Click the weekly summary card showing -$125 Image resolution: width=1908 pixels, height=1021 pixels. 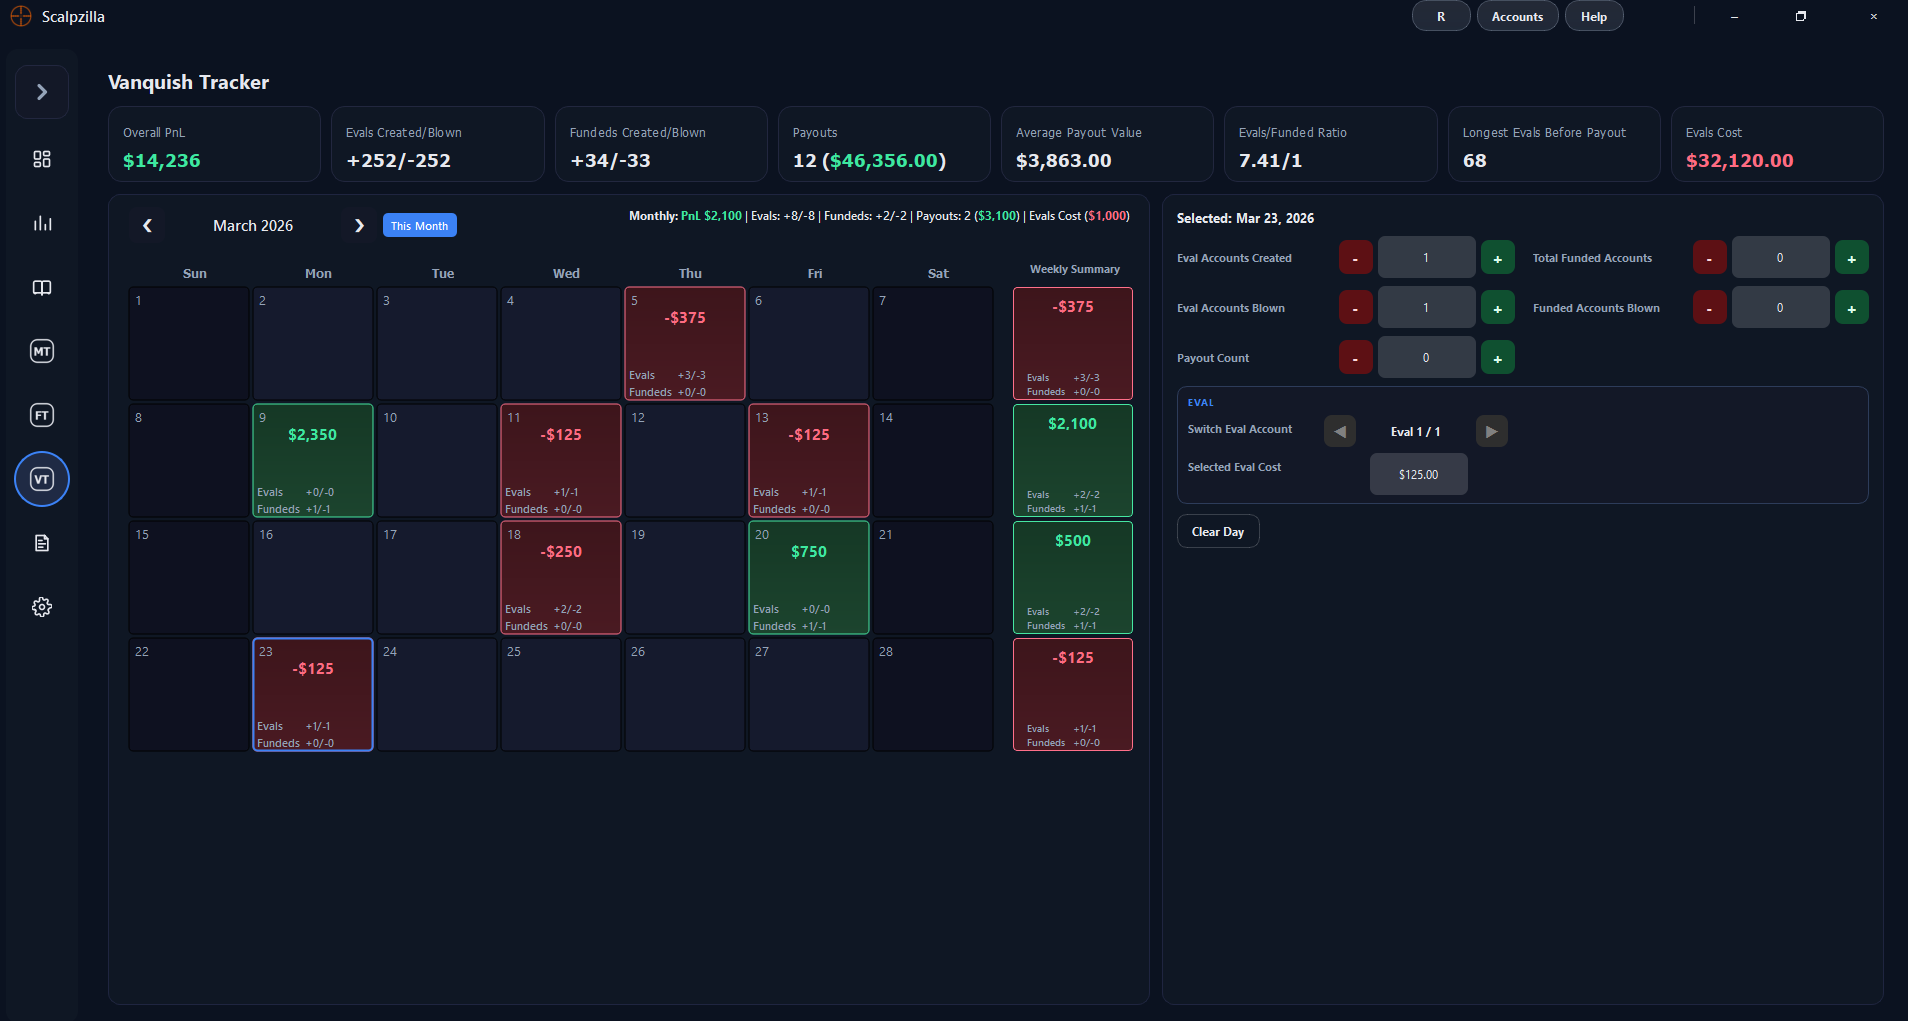[x=1073, y=695]
